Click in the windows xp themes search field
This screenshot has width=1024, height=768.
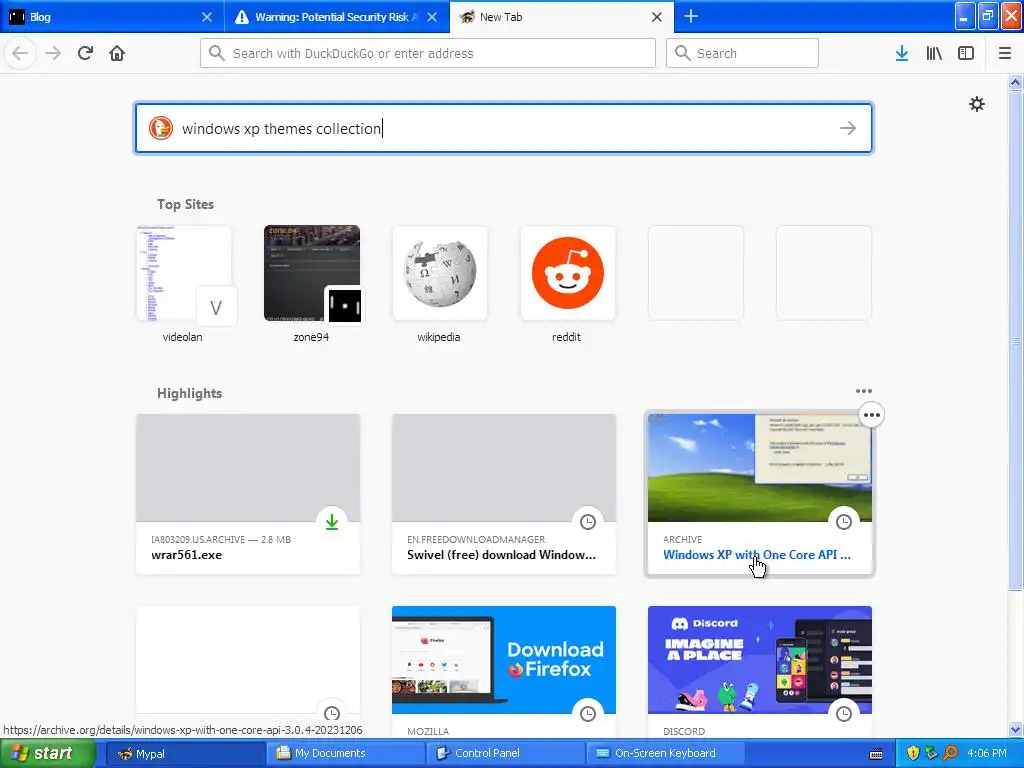click(503, 128)
